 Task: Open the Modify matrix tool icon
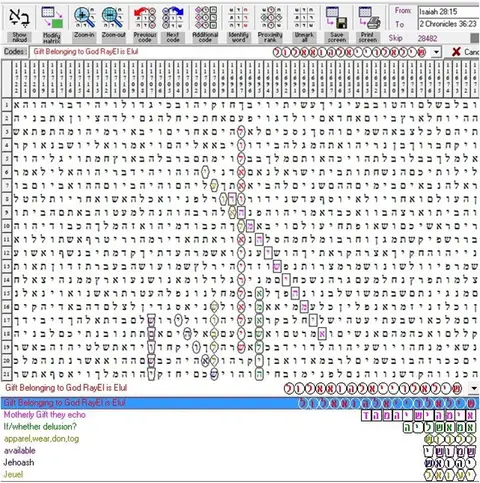(x=52, y=17)
